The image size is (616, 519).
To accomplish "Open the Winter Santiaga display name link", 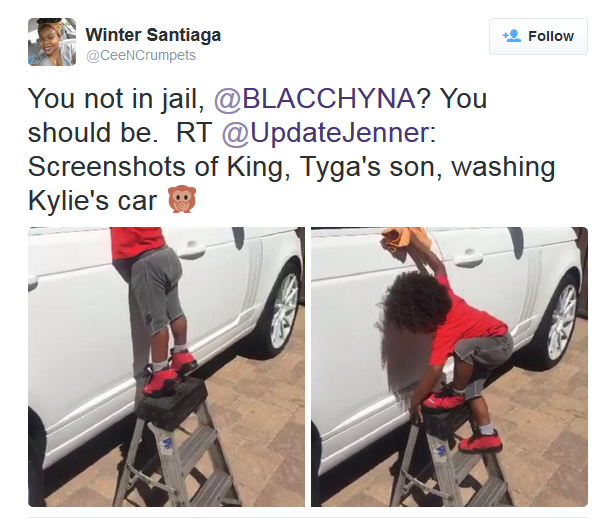I will 153,35.
